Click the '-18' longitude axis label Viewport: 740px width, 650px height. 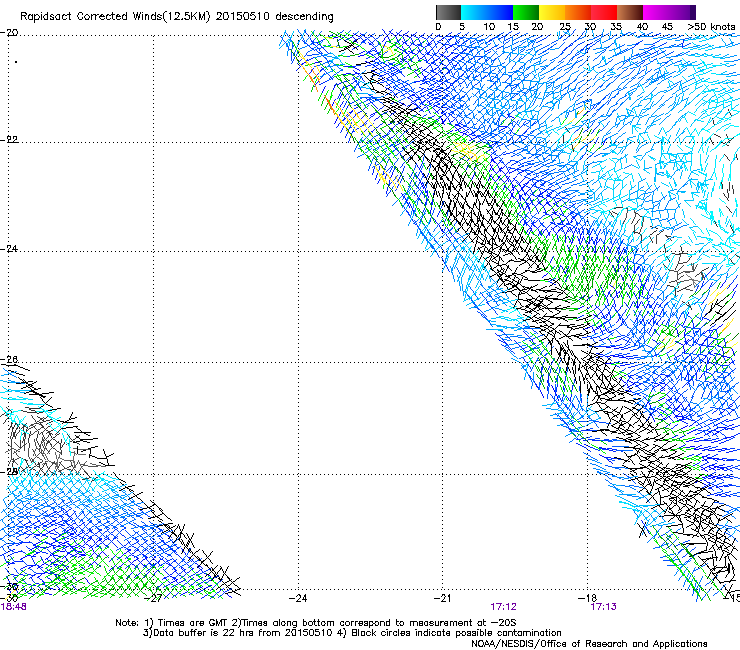[x=587, y=598]
